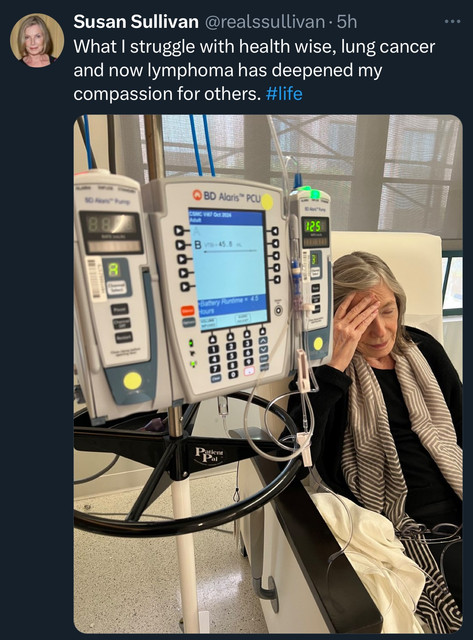Click the Patient Pal logo on the stand

click(x=209, y=455)
